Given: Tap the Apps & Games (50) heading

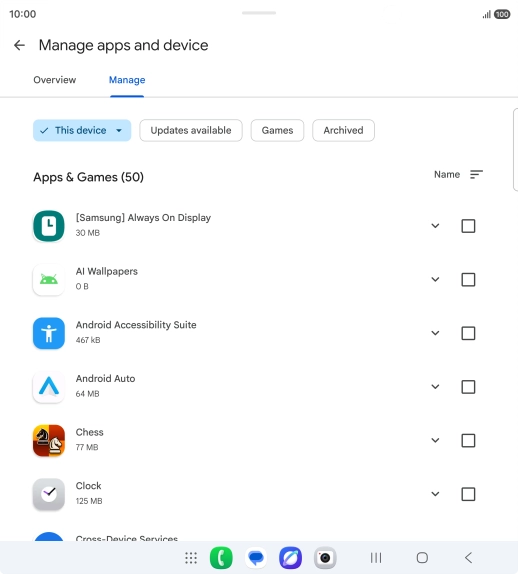Looking at the screenshot, I should (88, 177).
